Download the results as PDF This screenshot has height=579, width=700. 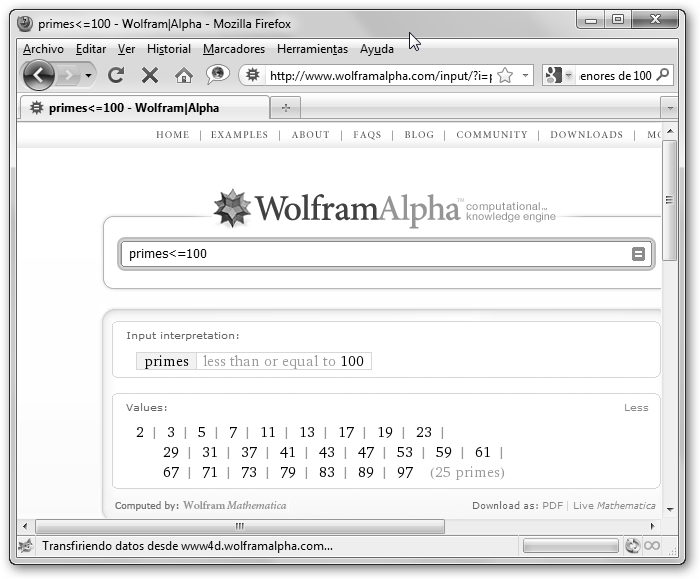pyautogui.click(x=552, y=506)
